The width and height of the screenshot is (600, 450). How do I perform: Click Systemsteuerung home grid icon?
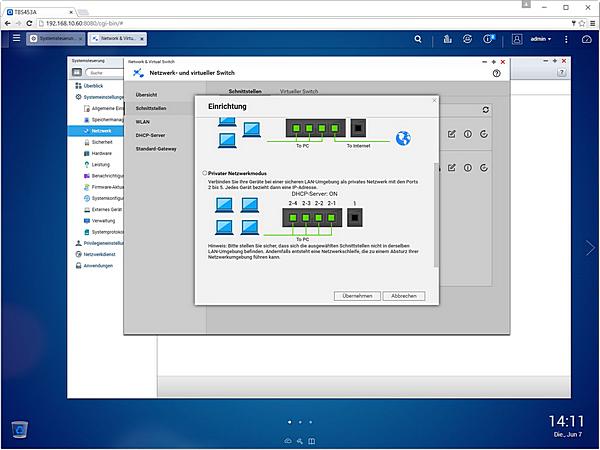[x=77, y=72]
